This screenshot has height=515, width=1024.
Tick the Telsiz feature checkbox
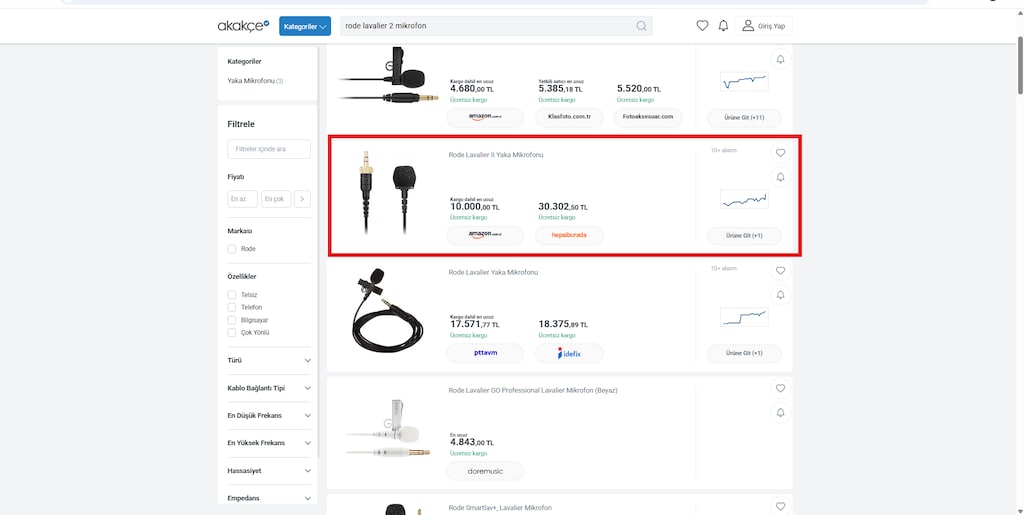tap(232, 295)
